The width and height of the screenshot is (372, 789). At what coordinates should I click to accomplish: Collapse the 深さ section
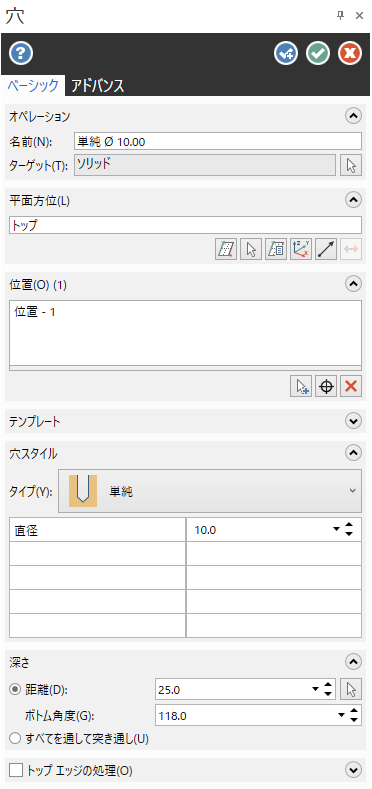[353, 661]
